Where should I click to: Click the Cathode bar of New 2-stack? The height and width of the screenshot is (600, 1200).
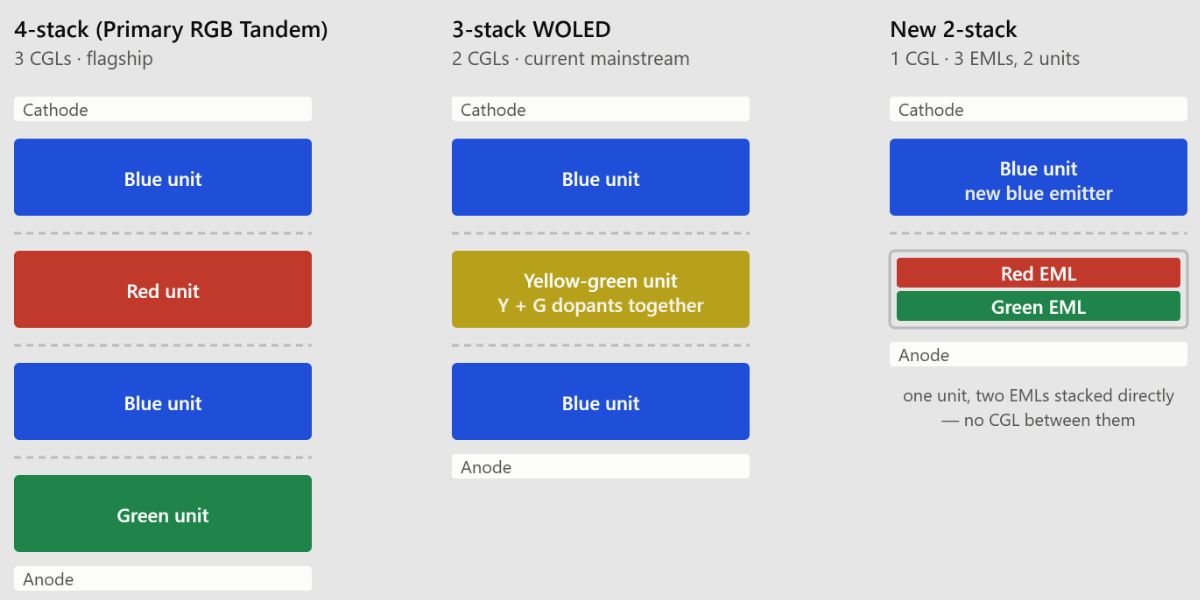1039,109
